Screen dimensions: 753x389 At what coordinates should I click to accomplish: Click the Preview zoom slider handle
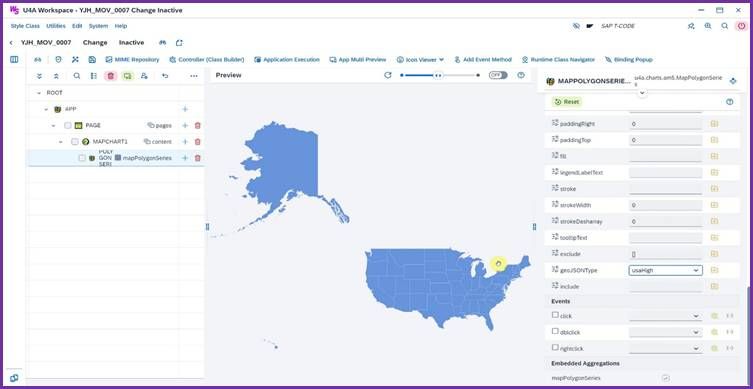click(438, 75)
